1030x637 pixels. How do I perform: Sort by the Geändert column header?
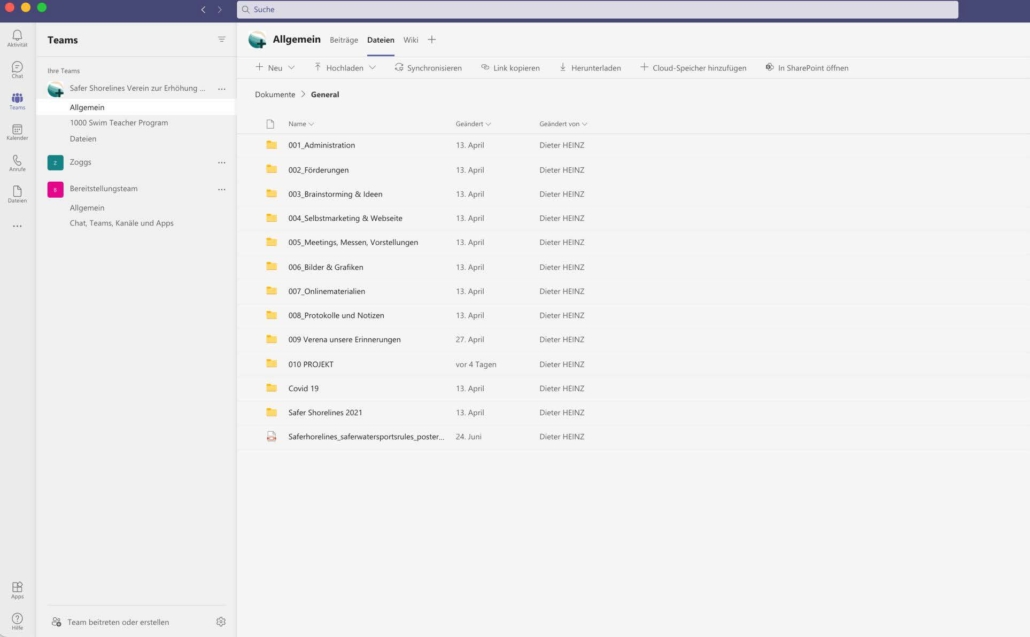pyautogui.click(x=473, y=123)
